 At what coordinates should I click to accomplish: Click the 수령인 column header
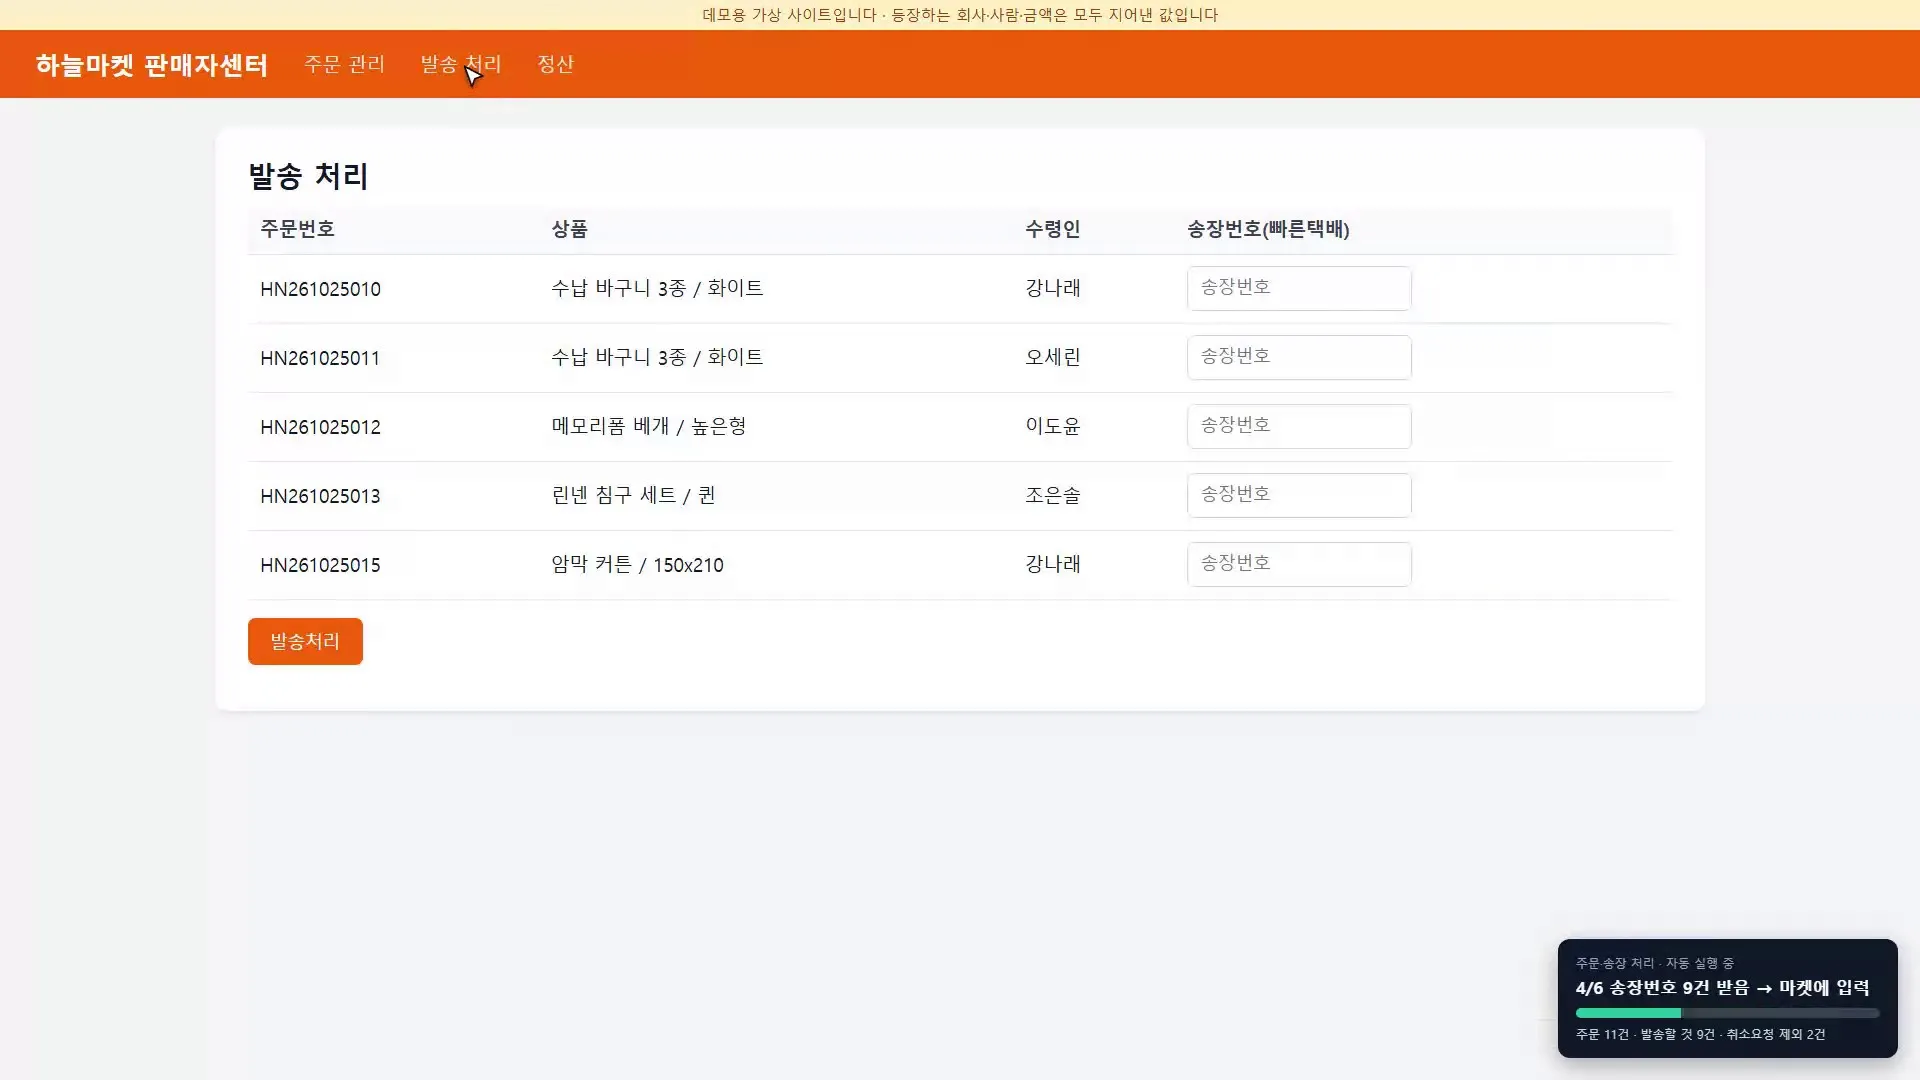[x=1053, y=229]
